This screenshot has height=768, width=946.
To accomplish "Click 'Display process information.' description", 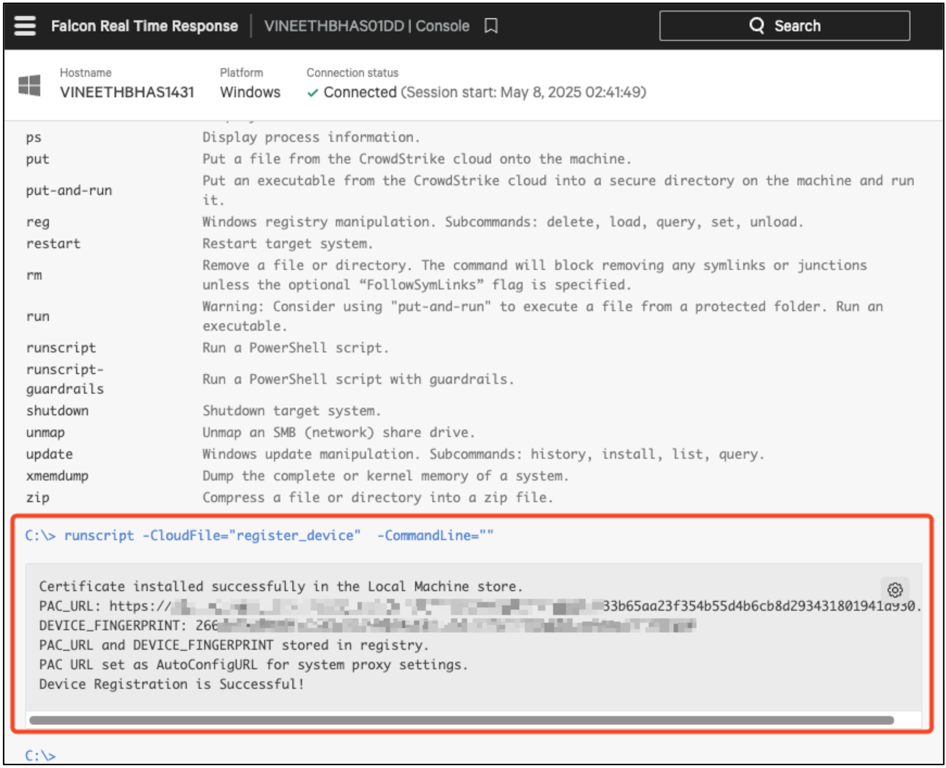I will (x=311, y=138).
